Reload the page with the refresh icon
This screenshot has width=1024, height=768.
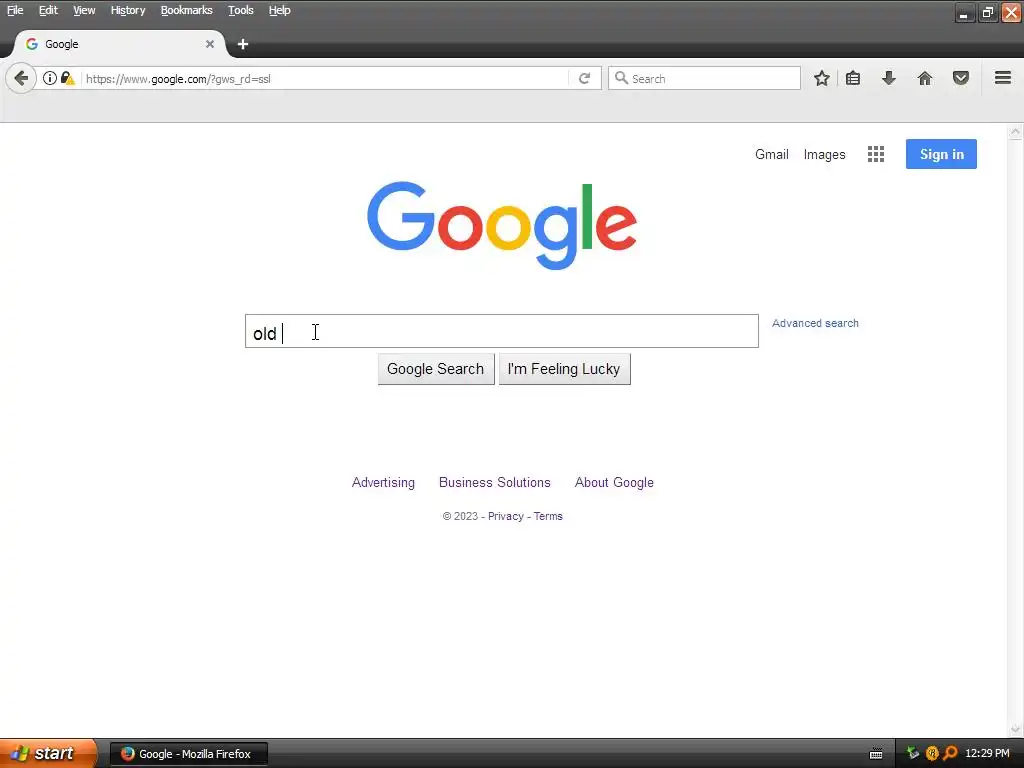[x=584, y=78]
